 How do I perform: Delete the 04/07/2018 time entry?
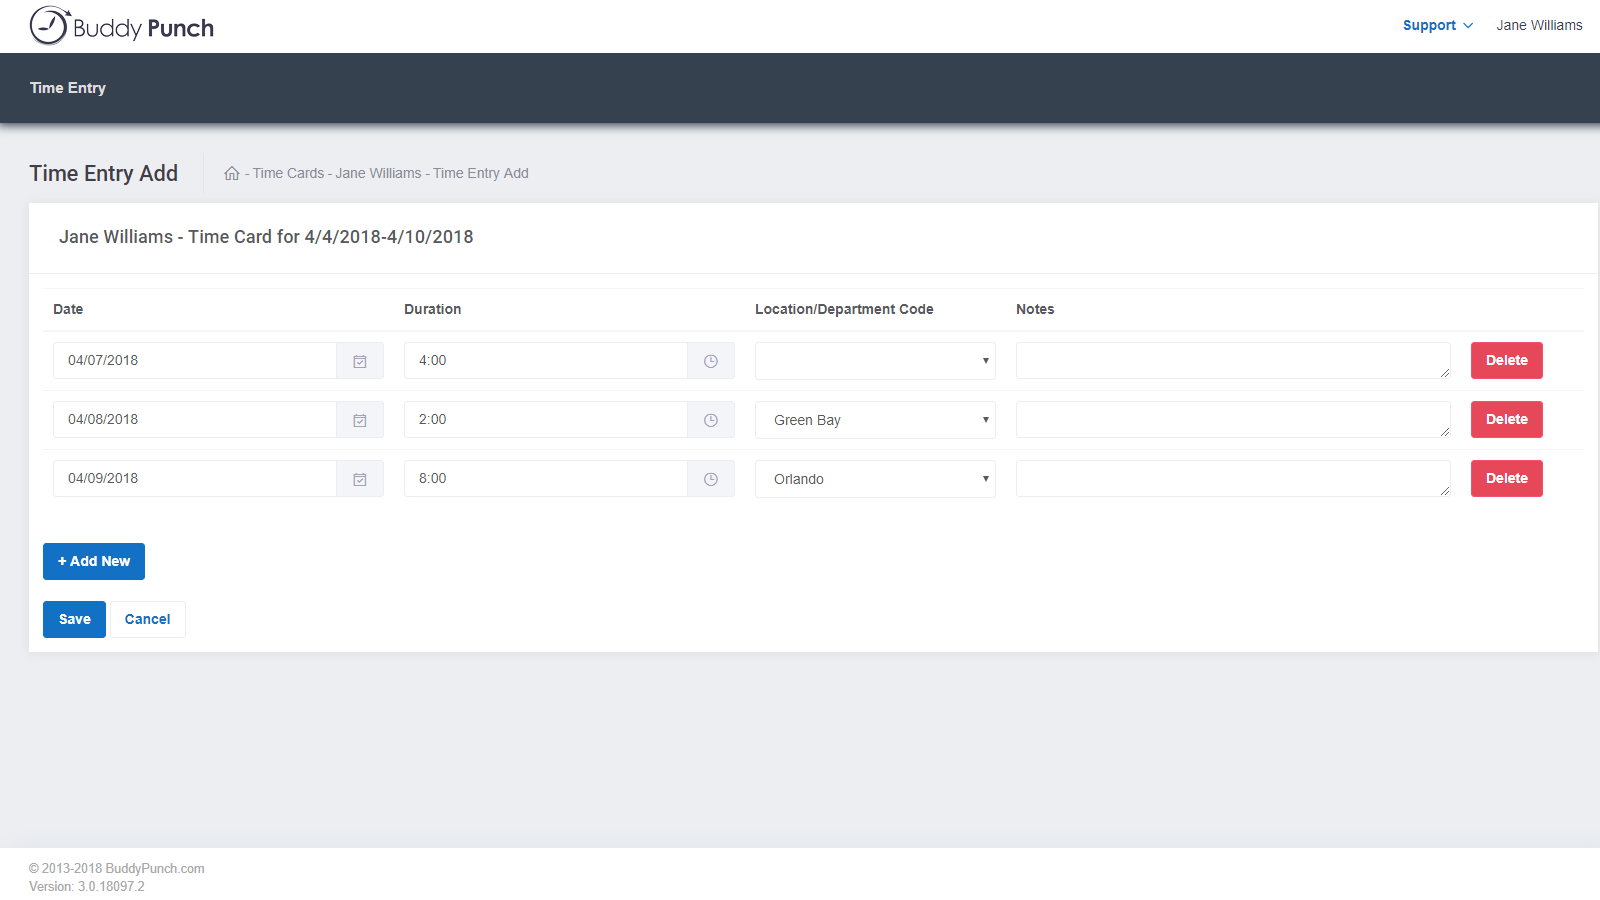coord(1506,360)
